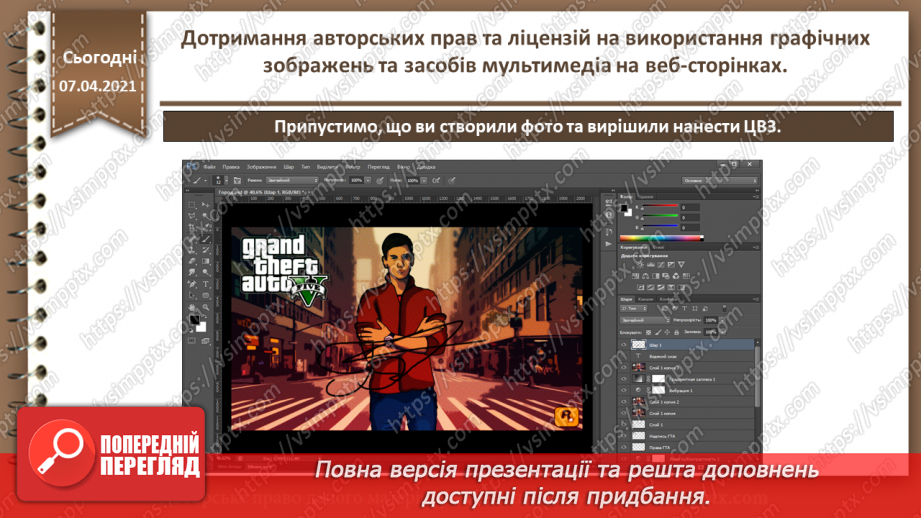The image size is (921, 518).
Task: Toggle lock transparent pixels in Layers
Action: [648, 332]
